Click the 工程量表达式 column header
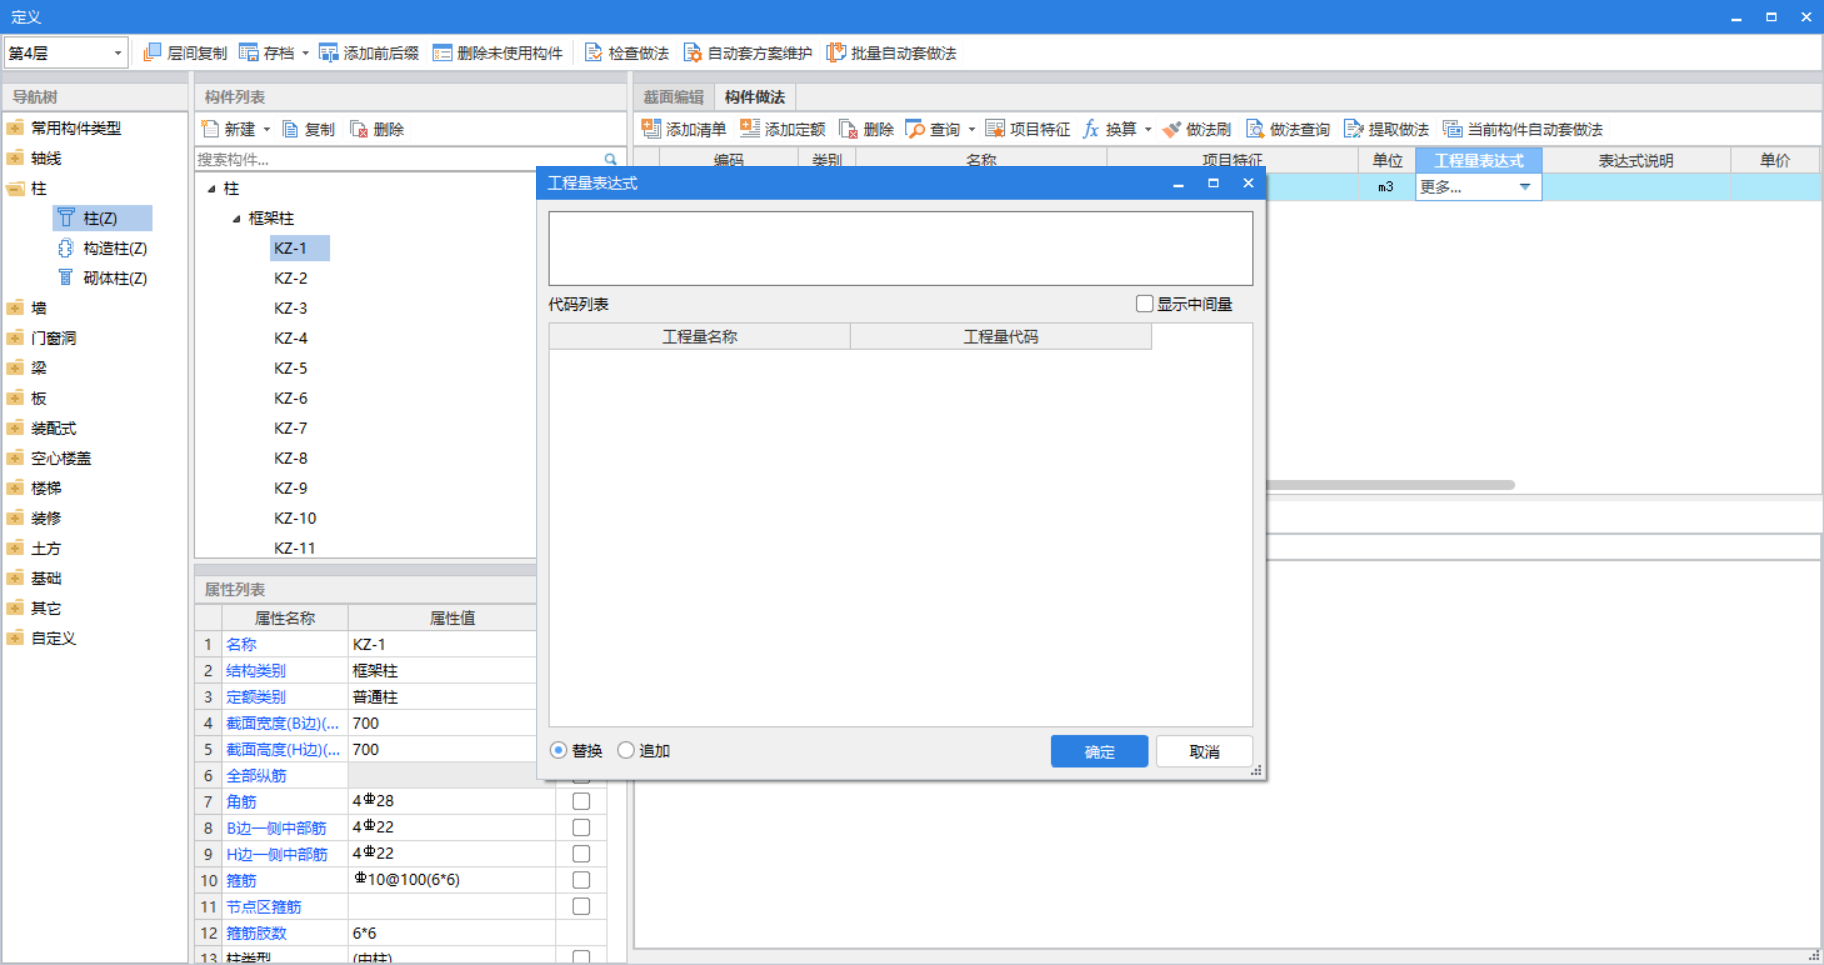The height and width of the screenshot is (965, 1824). 1479,160
